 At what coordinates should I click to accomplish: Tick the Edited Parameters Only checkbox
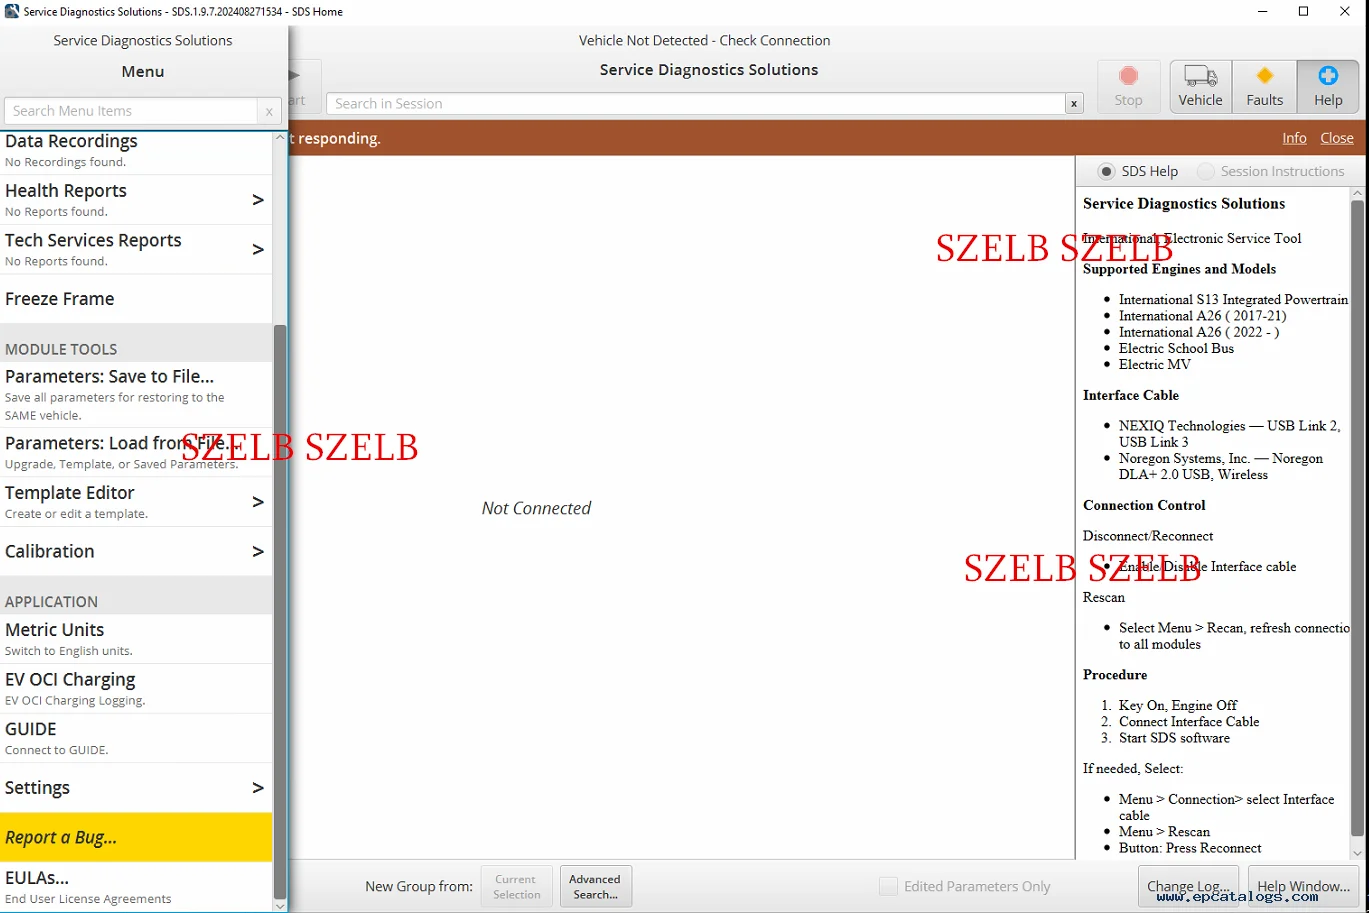point(888,886)
